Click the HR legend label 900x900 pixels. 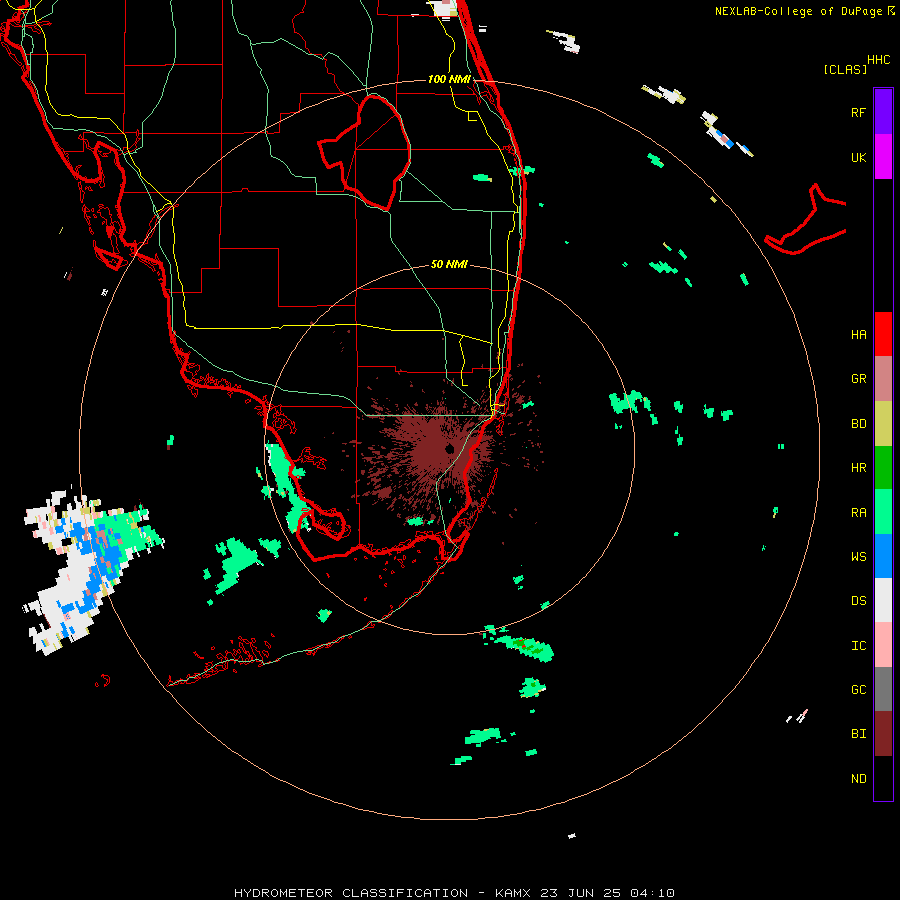(858, 468)
